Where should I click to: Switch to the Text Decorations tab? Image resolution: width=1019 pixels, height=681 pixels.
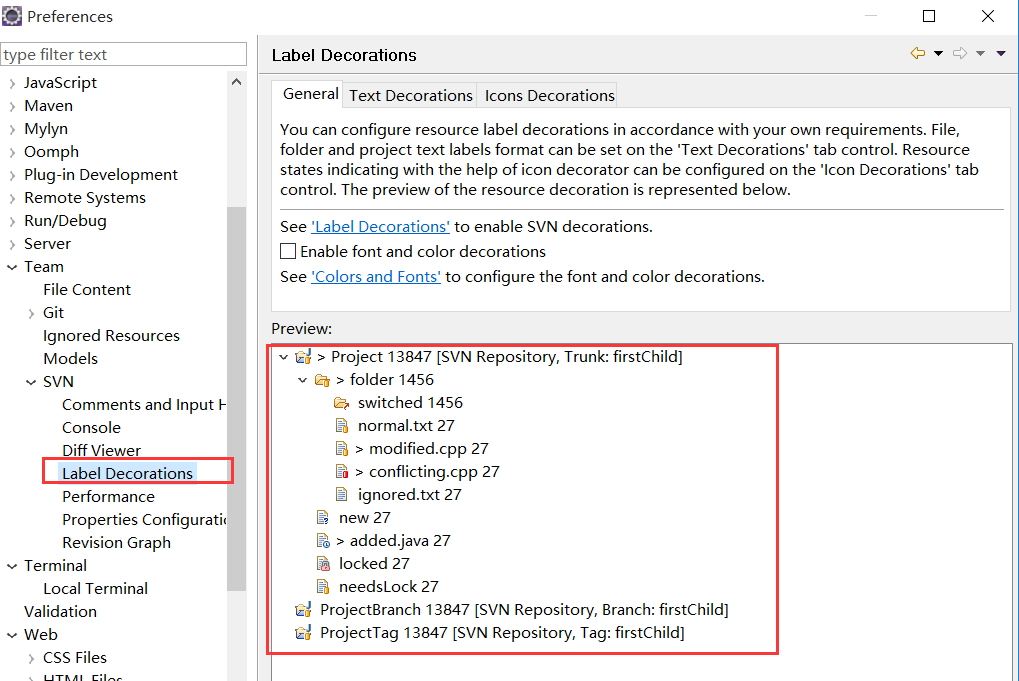(411, 96)
